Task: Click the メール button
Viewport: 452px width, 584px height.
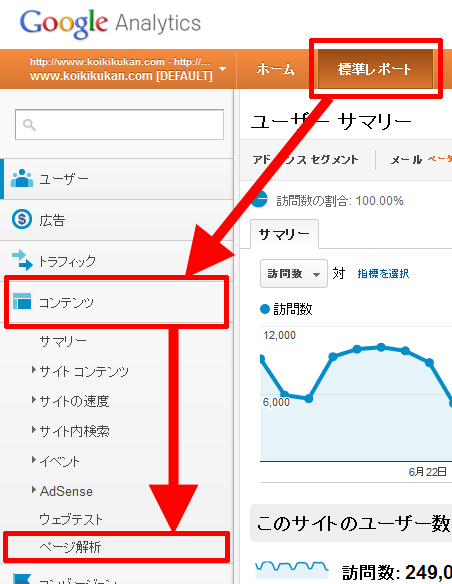Action: tap(406, 160)
